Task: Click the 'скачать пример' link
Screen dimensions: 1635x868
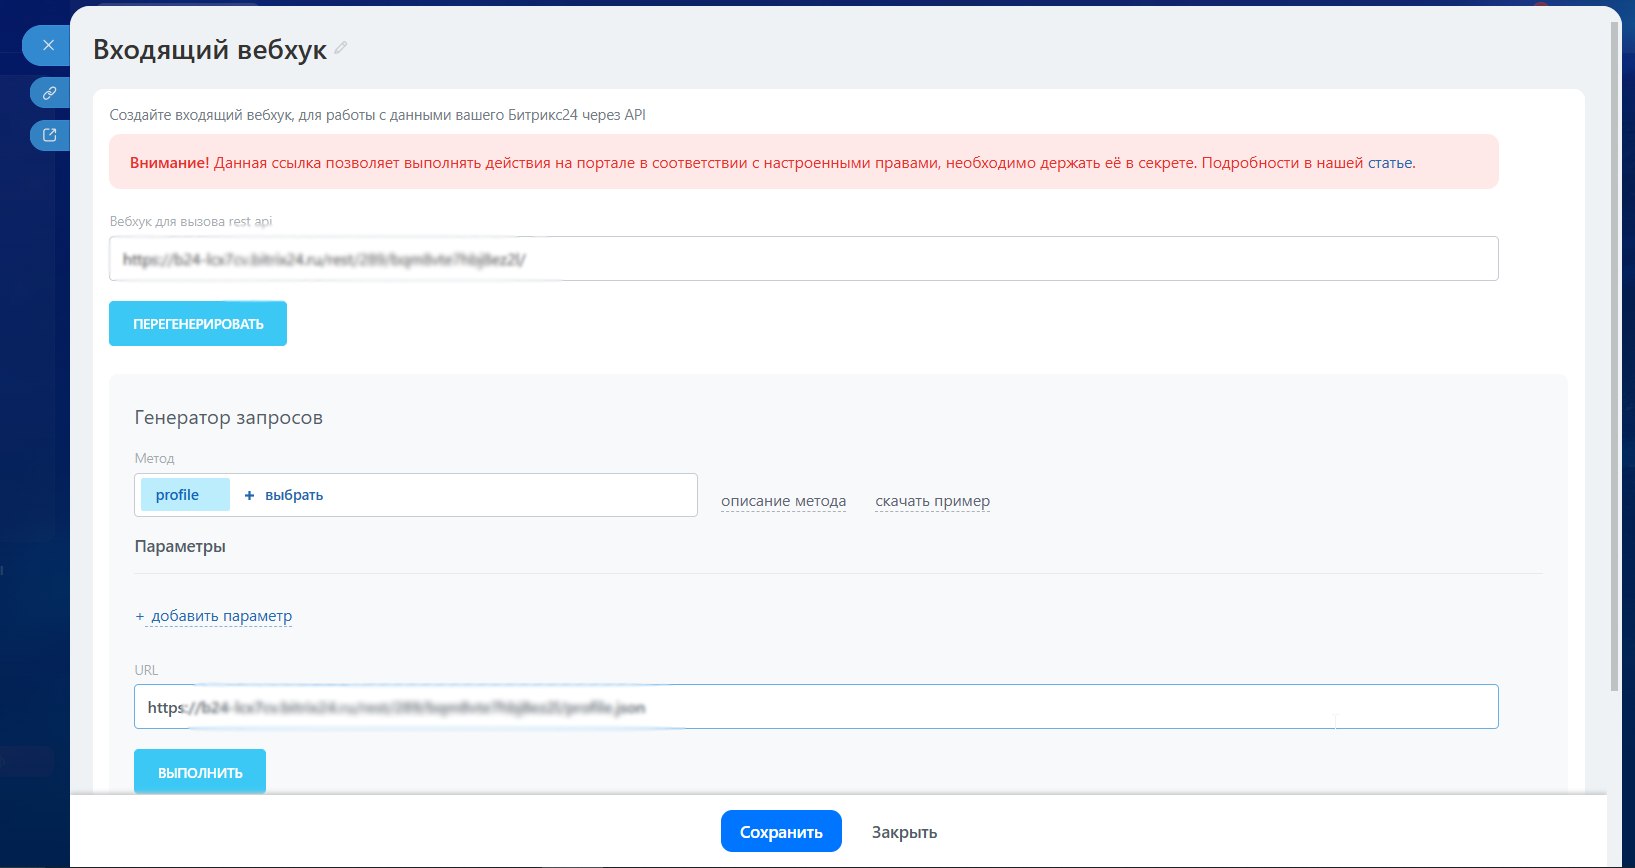Action: coord(932,501)
